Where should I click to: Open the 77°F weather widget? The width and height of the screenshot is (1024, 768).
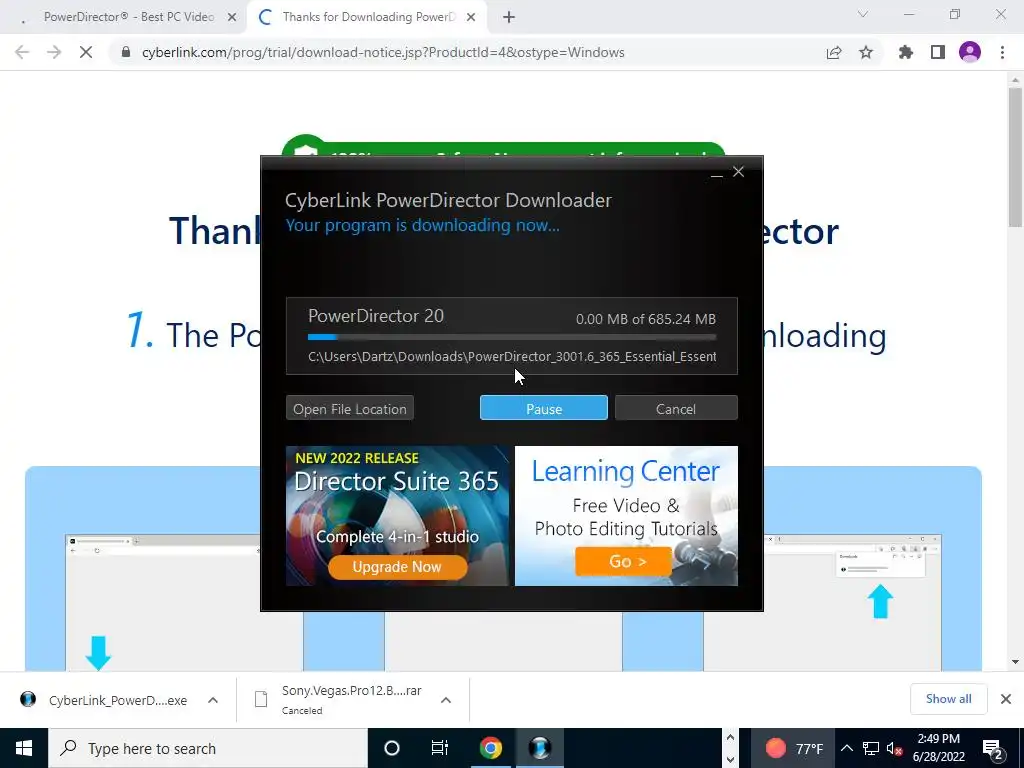point(793,748)
